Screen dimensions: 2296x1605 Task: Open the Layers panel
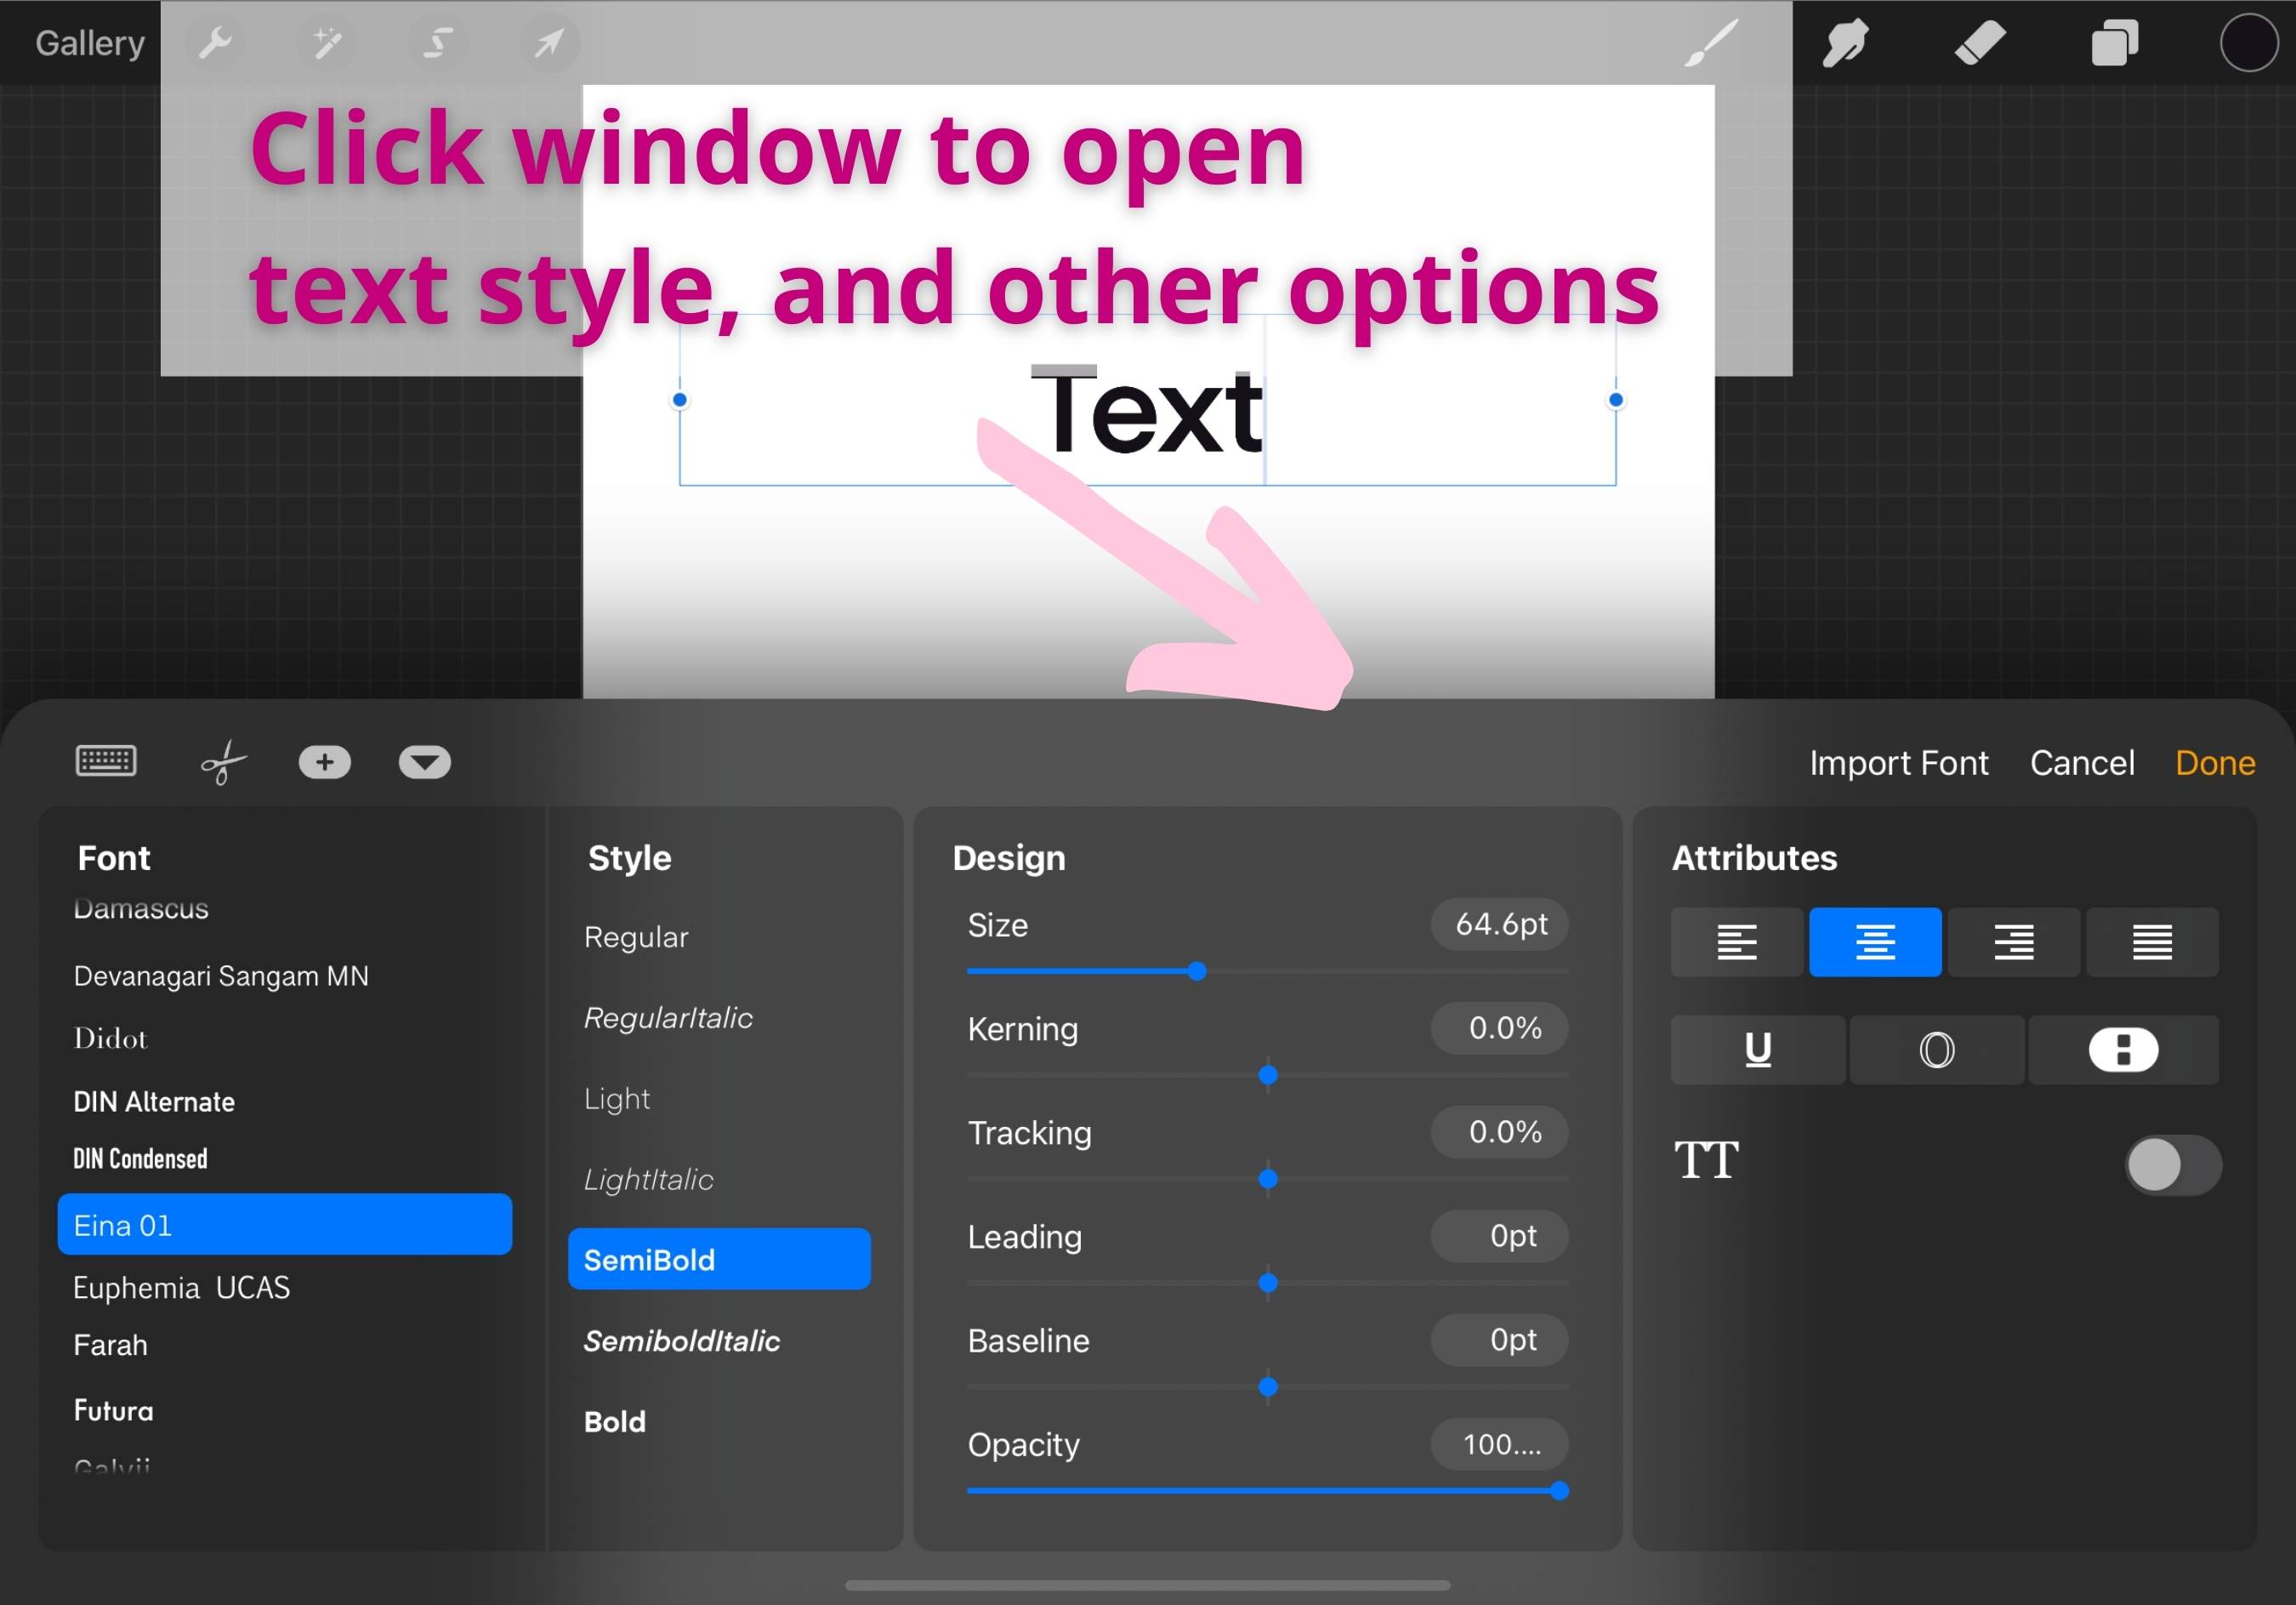pyautogui.click(x=2115, y=43)
